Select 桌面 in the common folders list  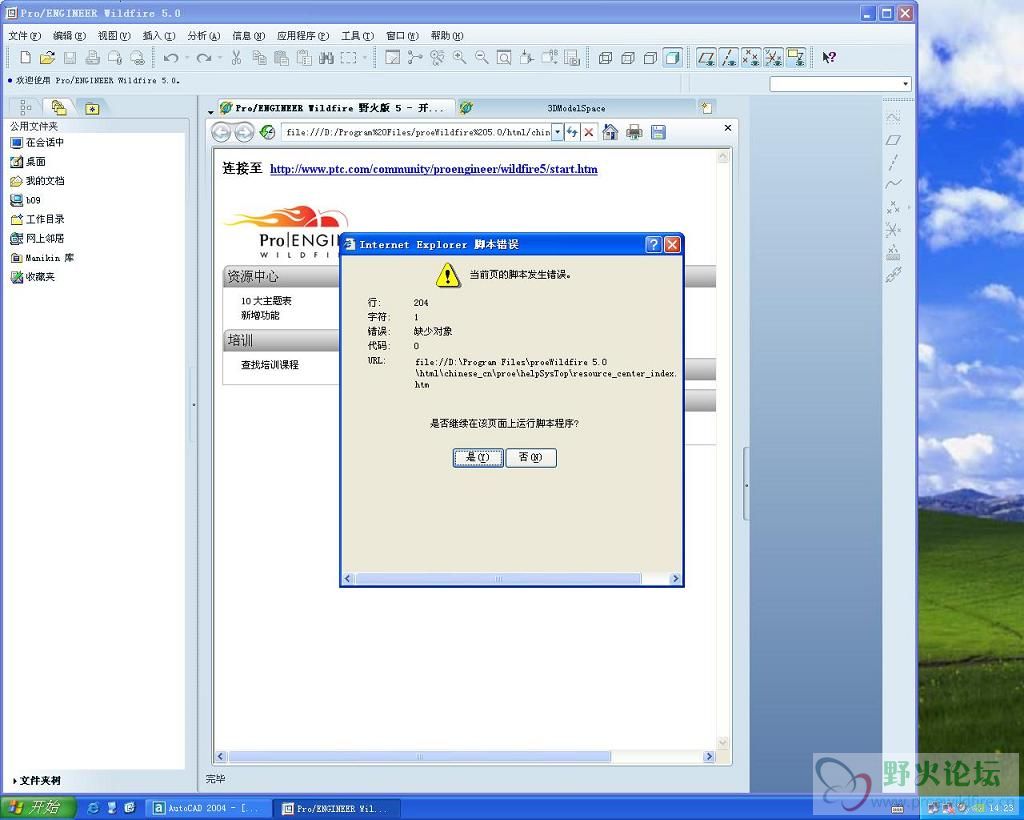coord(28,161)
